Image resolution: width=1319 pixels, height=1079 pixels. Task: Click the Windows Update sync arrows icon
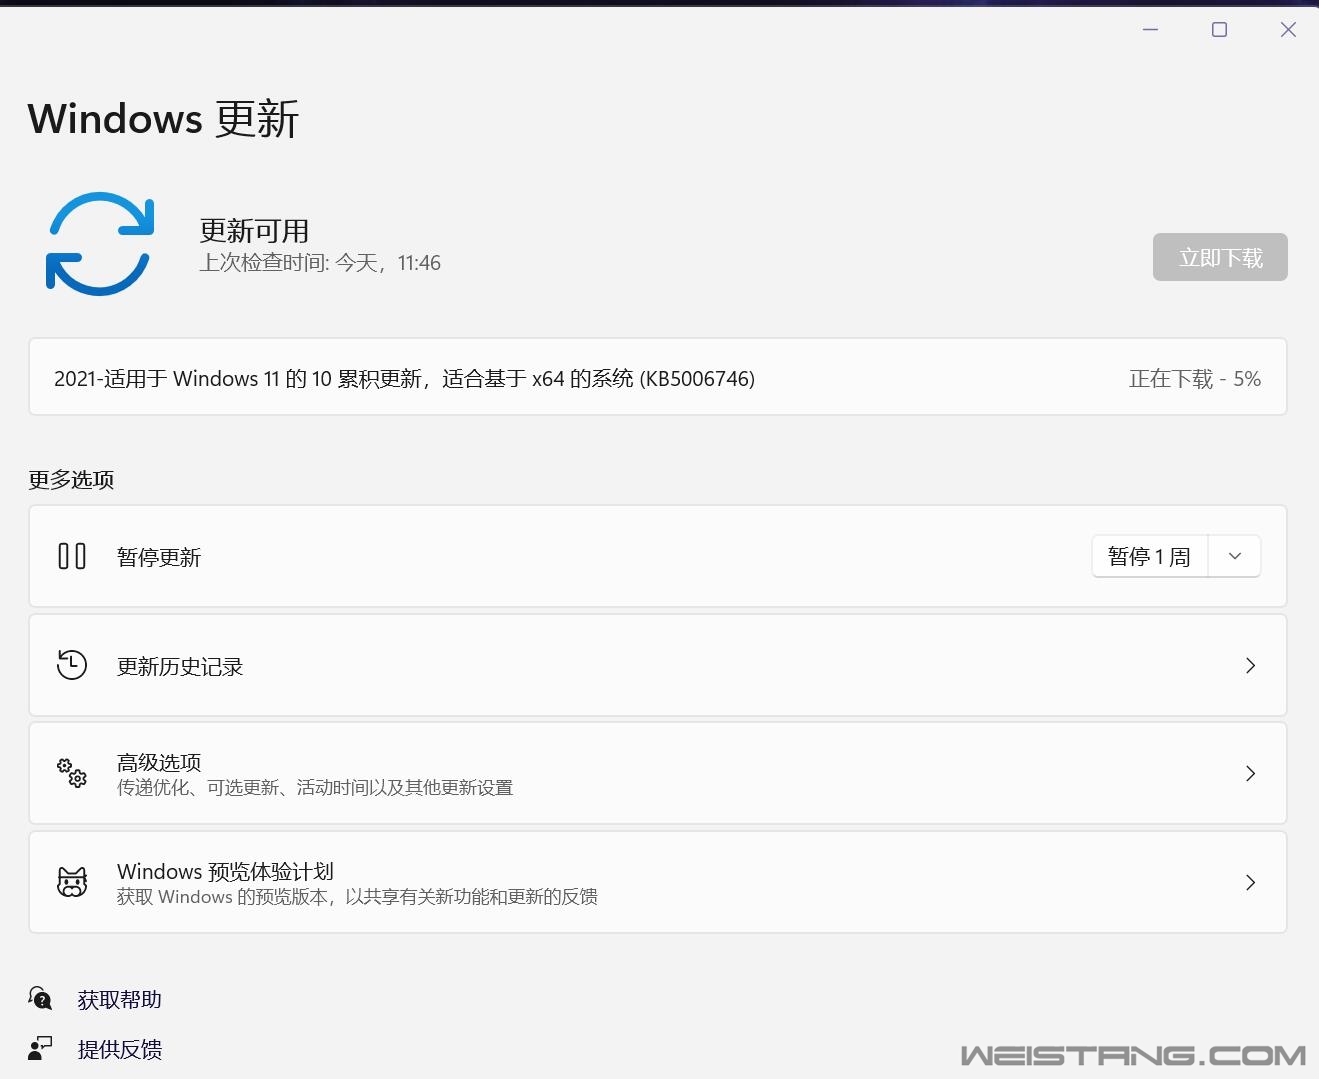(100, 244)
